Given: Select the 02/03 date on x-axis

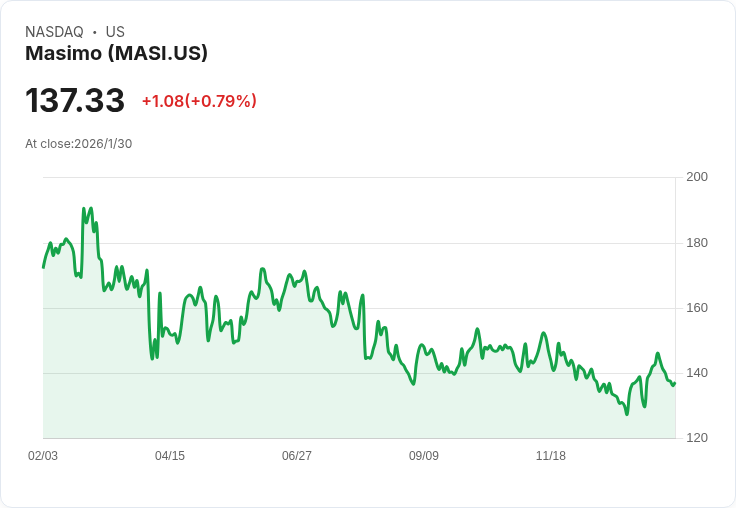Looking at the screenshot, I should 43,456.
